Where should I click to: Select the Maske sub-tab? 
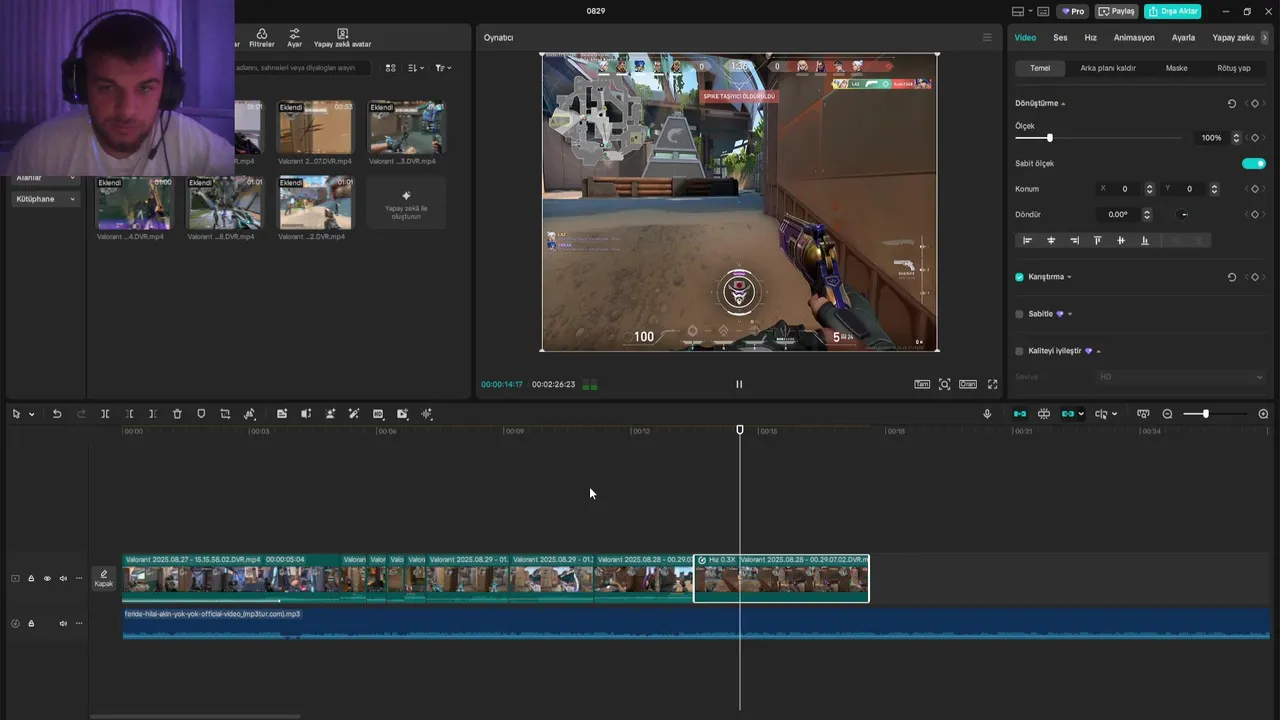(1176, 68)
